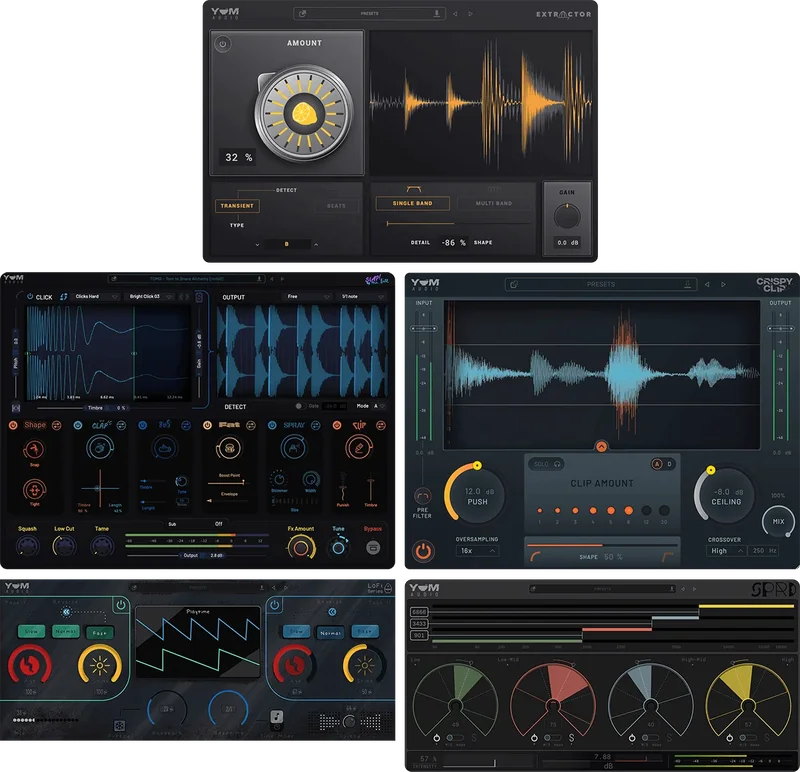This screenshot has width=800, height=772.
Task: Select the green Slow speed button
Action: pos(32,631)
